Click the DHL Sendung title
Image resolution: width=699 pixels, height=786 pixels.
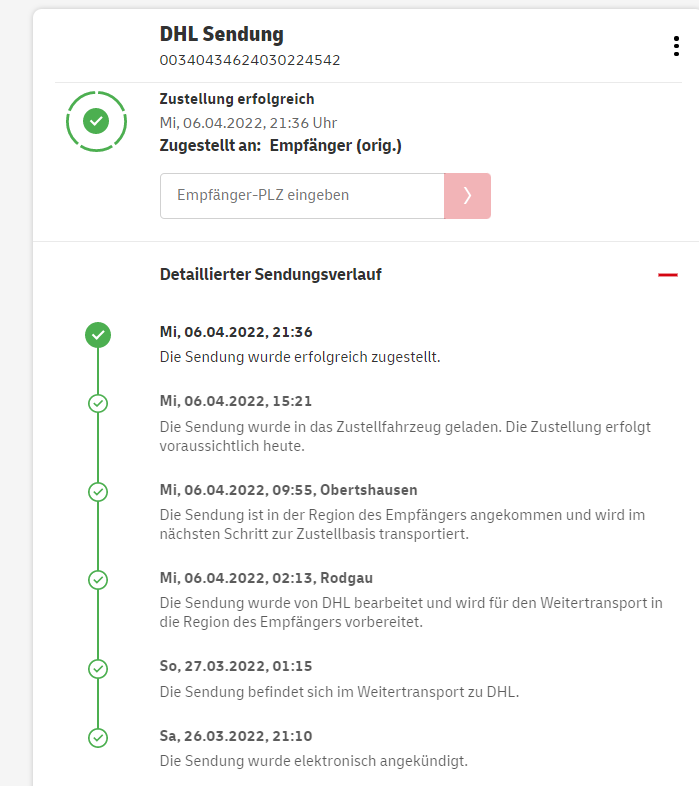click(x=222, y=34)
